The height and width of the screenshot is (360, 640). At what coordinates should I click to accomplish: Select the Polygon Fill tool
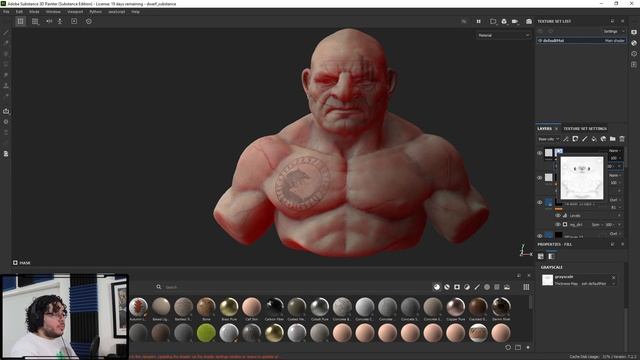click(x=6, y=64)
